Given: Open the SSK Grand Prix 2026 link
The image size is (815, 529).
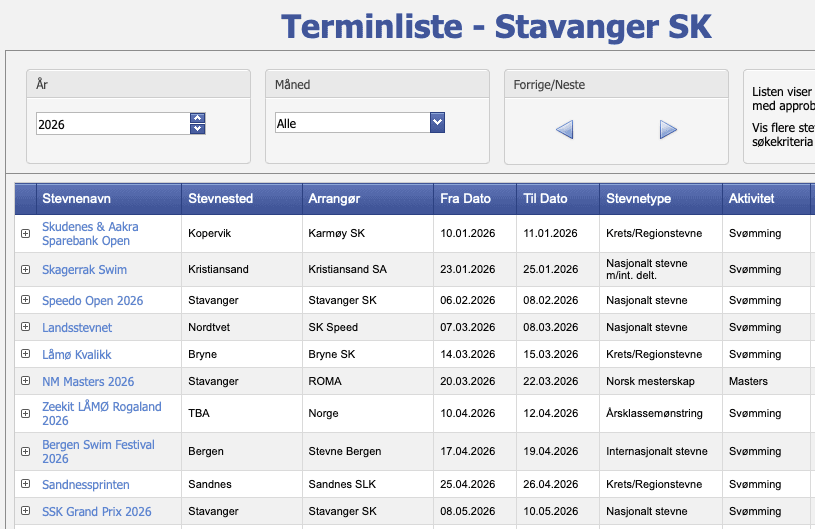Looking at the screenshot, I should [96, 511].
